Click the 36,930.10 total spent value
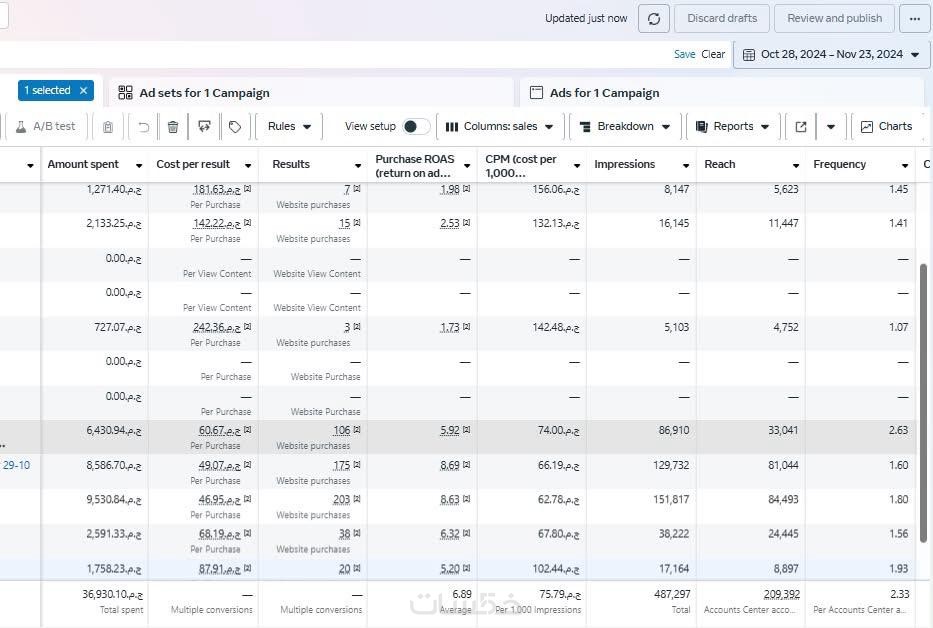 112,594
